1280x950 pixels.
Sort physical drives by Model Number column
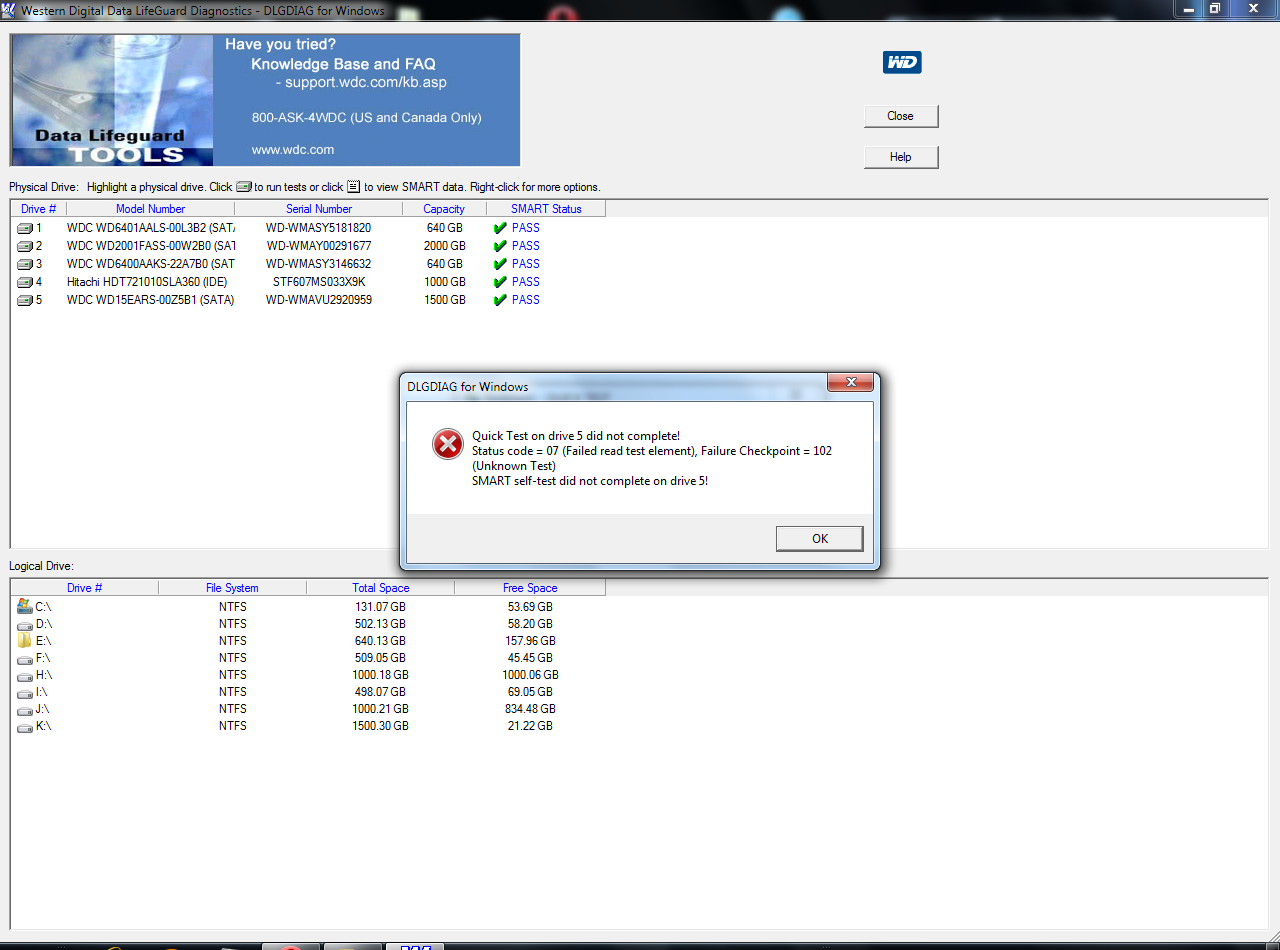click(x=150, y=209)
